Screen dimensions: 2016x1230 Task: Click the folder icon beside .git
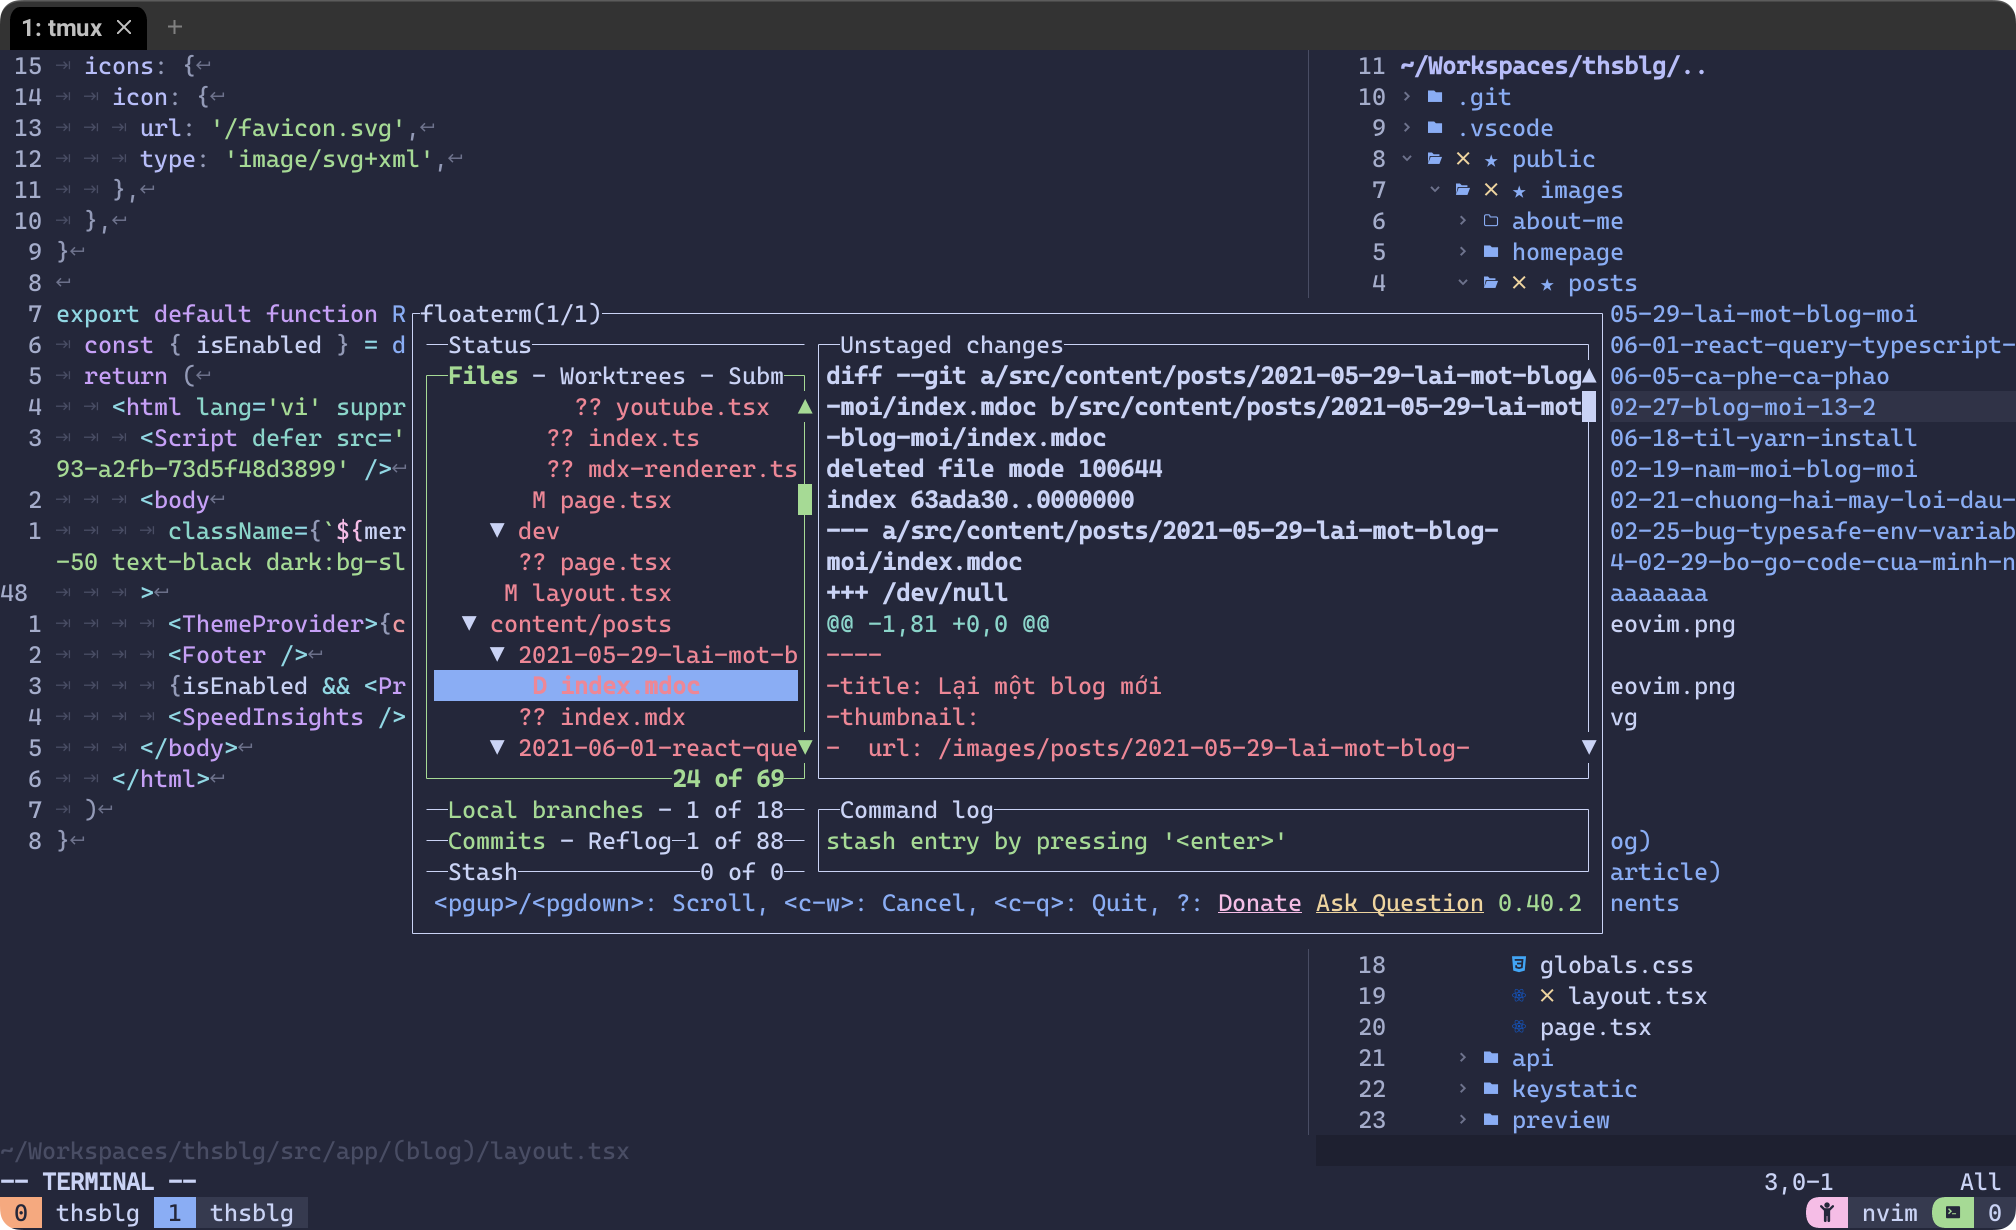tap(1435, 97)
